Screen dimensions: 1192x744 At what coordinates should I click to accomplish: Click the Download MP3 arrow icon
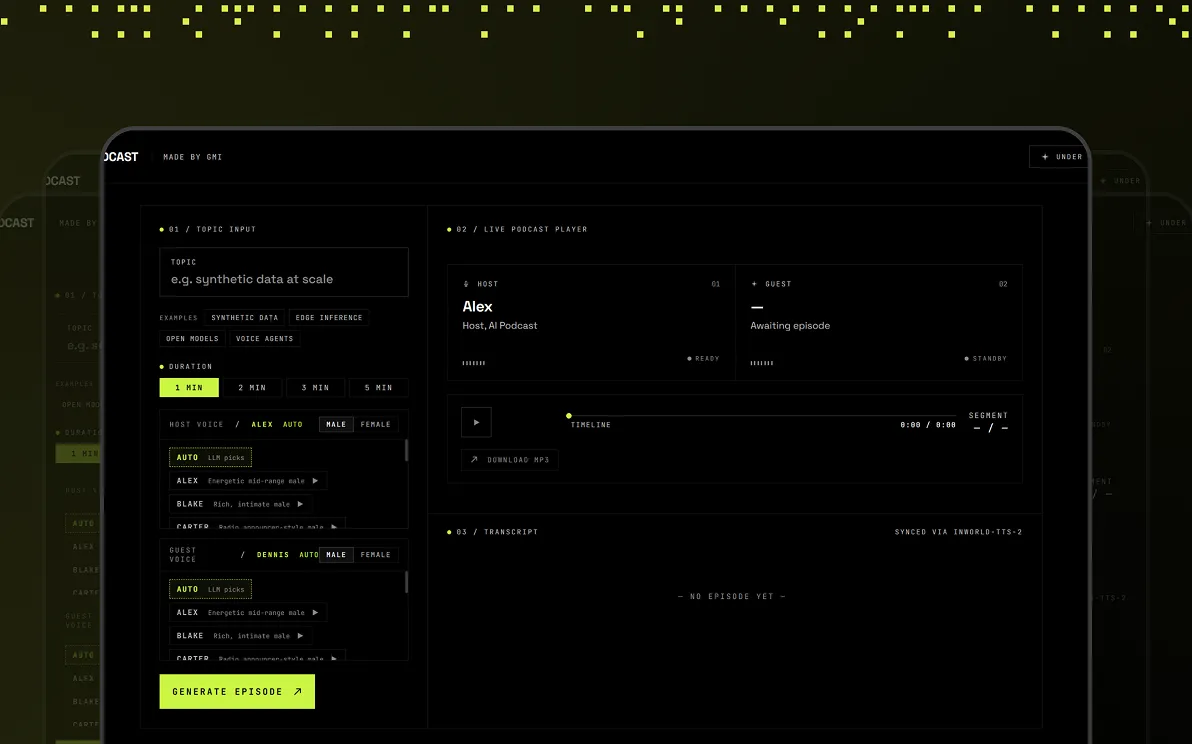pos(474,460)
